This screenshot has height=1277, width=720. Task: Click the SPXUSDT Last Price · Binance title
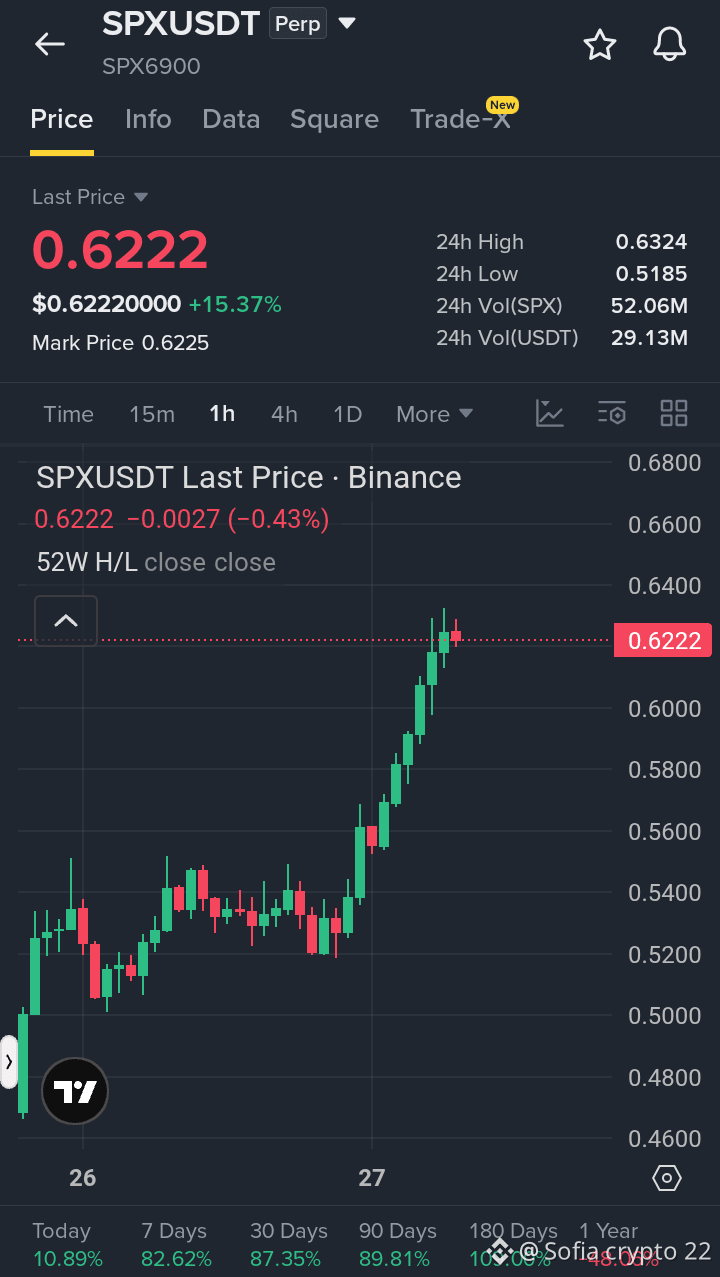[x=249, y=478]
